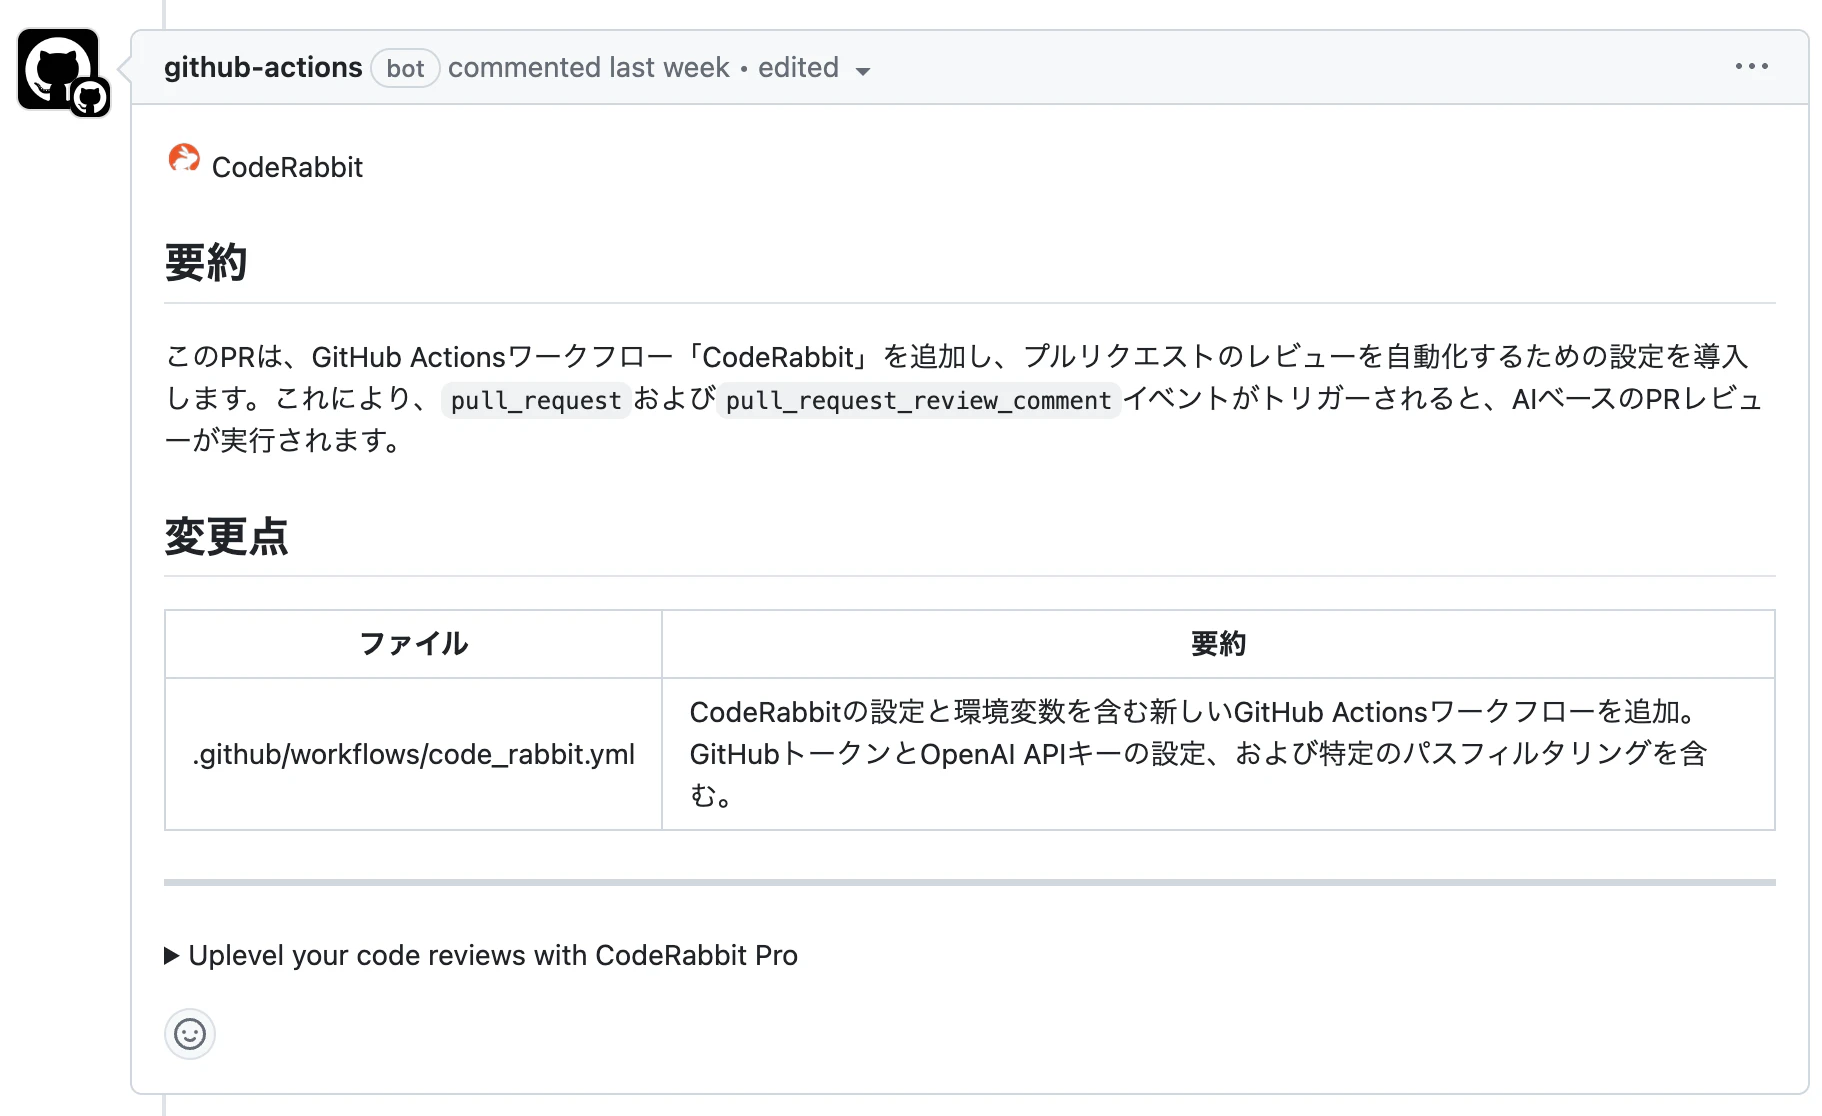Click the bot label badge
The height and width of the screenshot is (1116, 1822).
click(405, 68)
